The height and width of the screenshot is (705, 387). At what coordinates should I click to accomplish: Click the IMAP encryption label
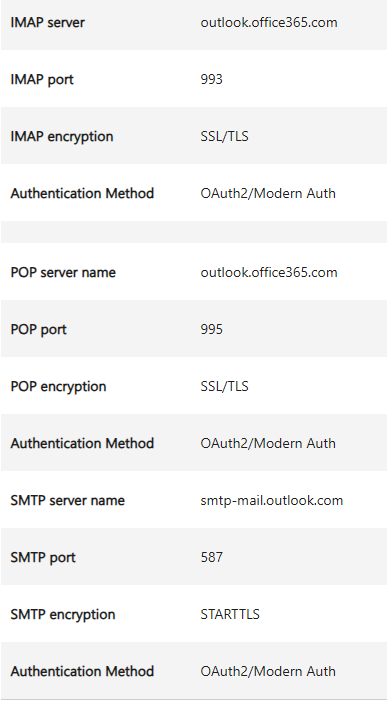tap(62, 137)
